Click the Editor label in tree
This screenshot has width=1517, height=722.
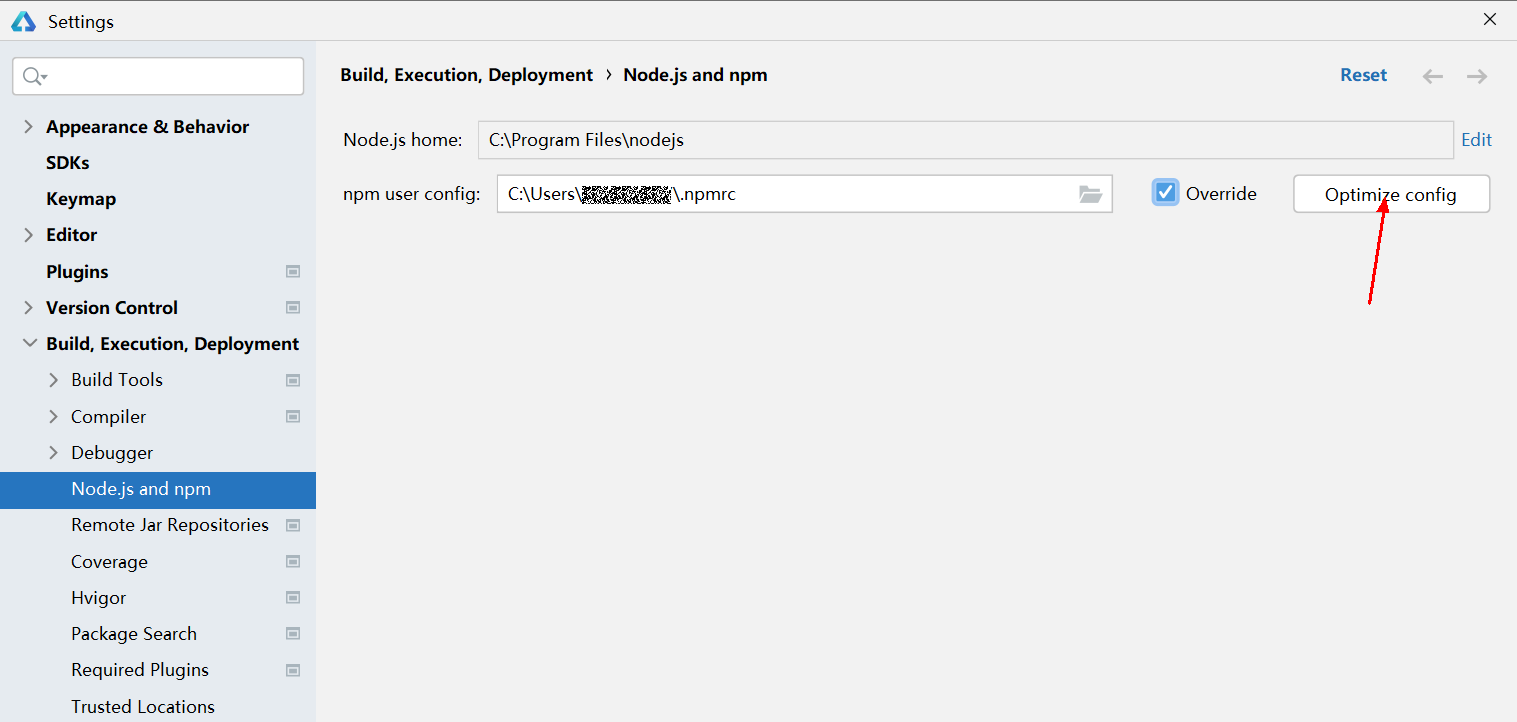click(x=71, y=235)
